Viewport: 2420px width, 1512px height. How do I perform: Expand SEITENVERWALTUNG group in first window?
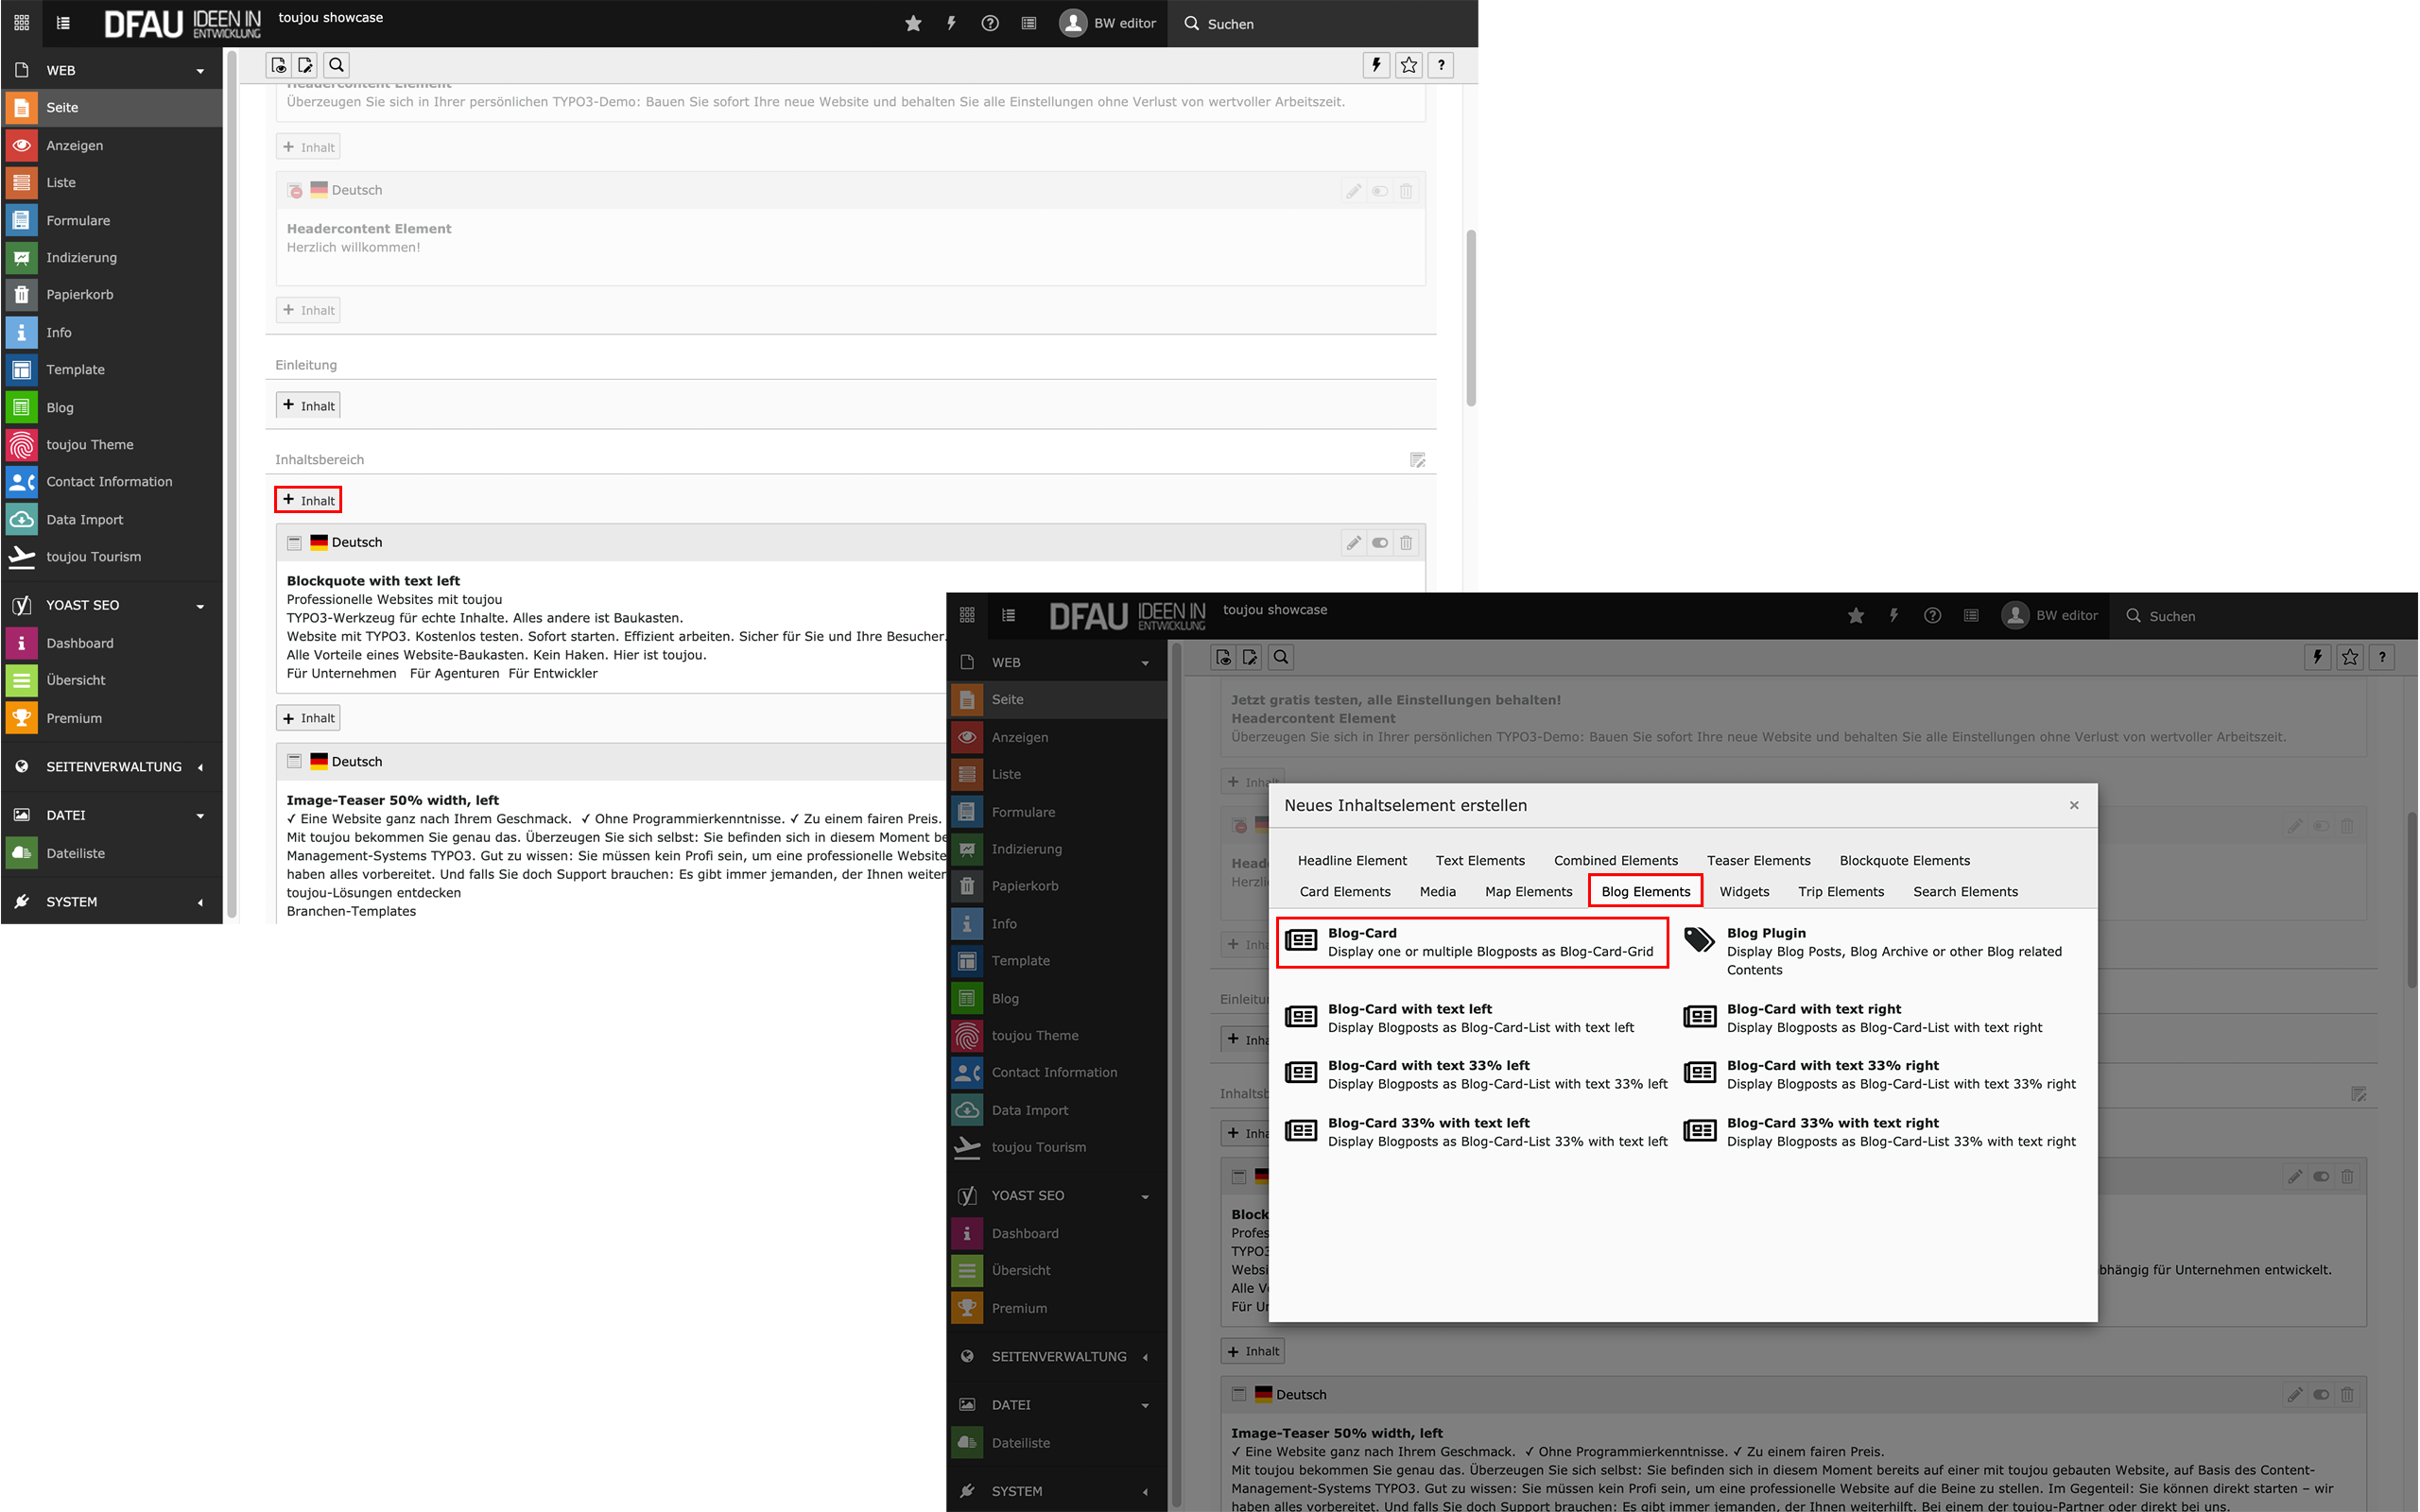click(112, 766)
